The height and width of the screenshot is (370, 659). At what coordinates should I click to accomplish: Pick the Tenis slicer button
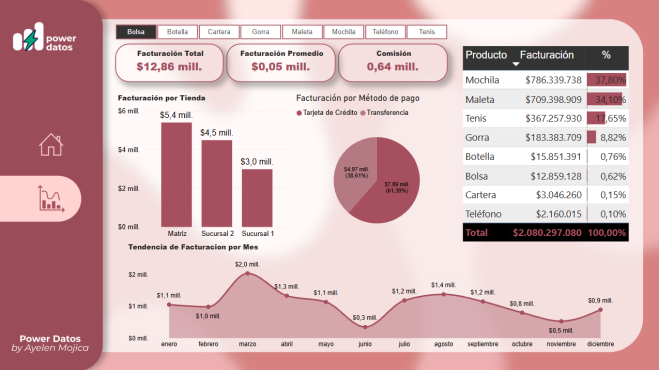pos(427,32)
